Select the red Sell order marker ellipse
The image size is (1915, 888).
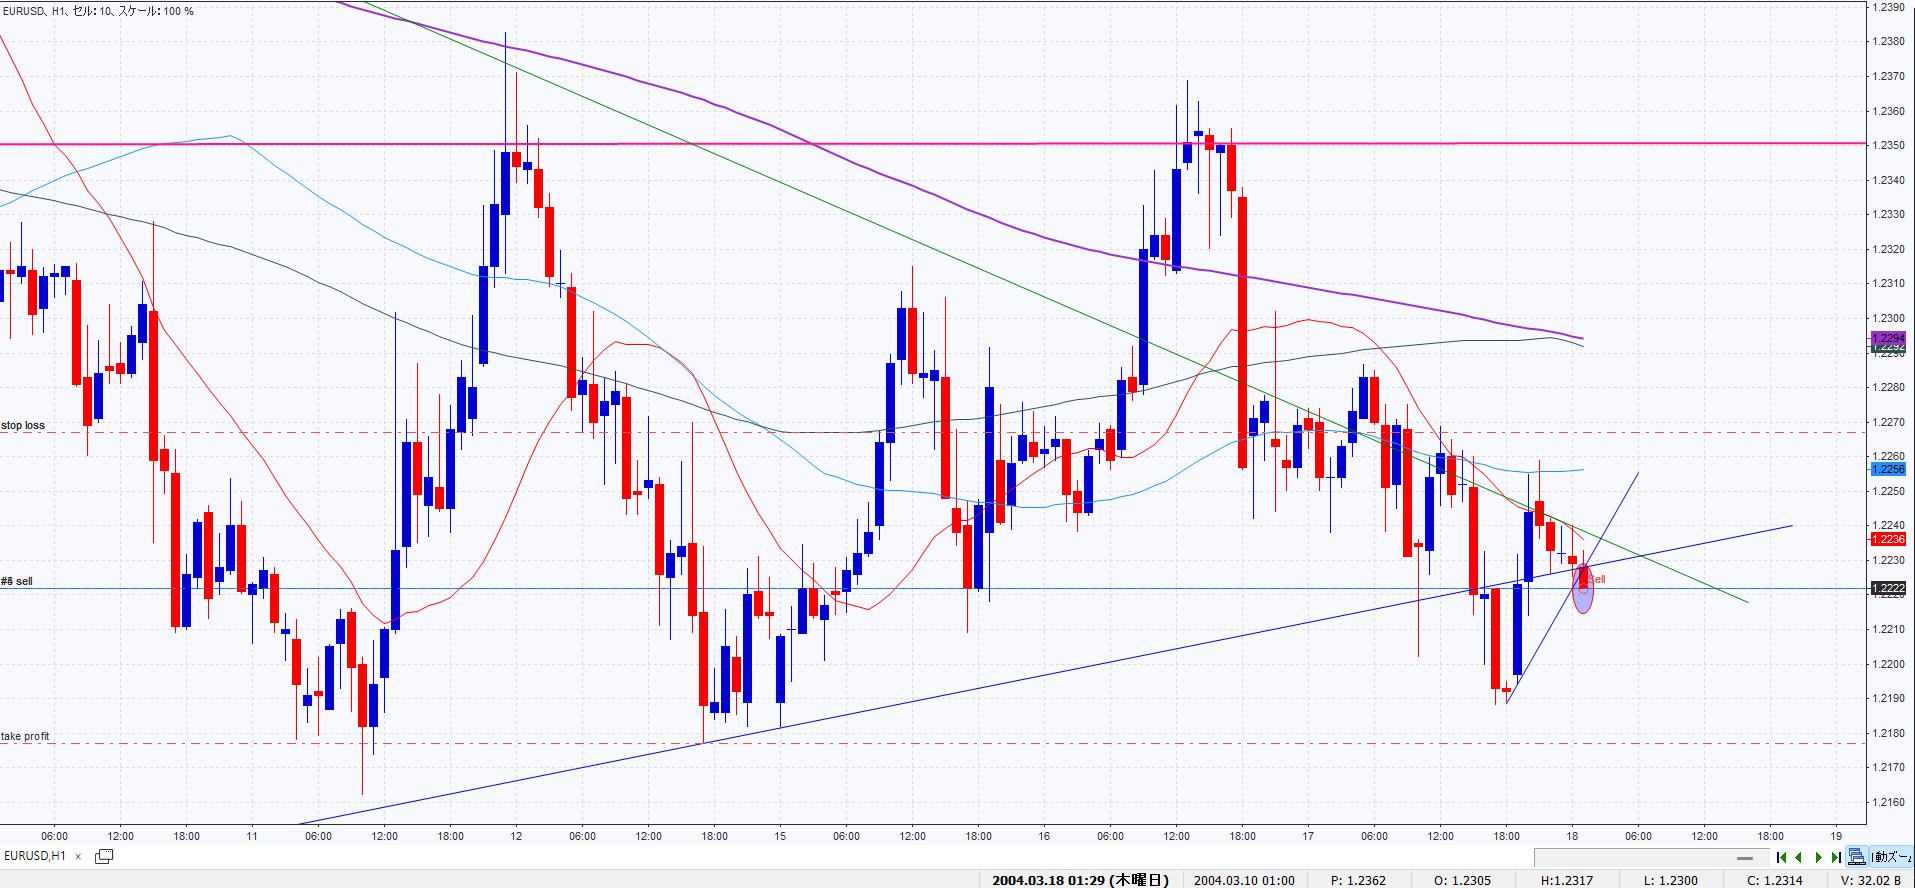(1582, 589)
